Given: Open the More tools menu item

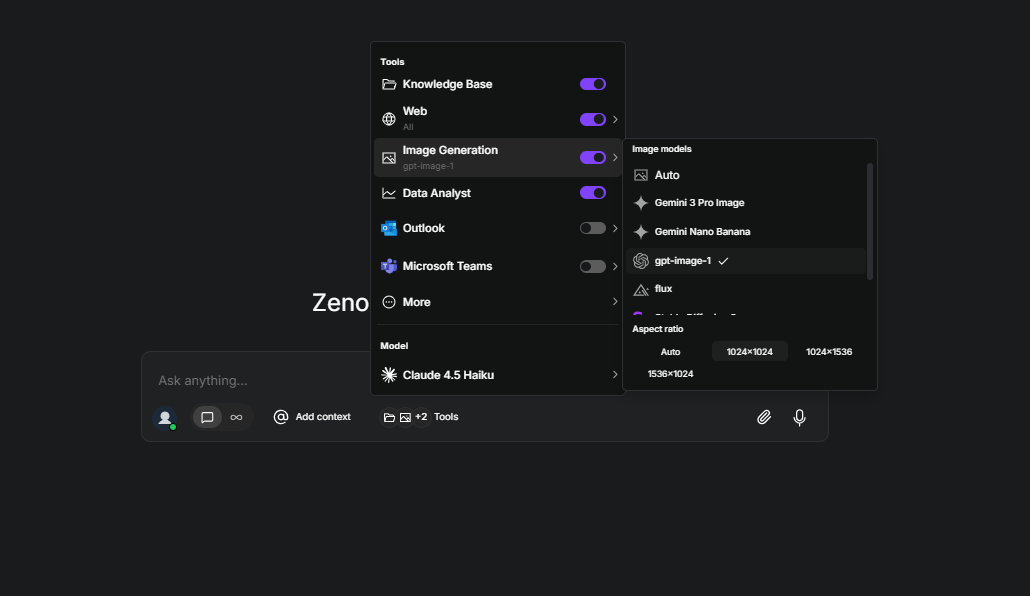Looking at the screenshot, I should pyautogui.click(x=498, y=302).
